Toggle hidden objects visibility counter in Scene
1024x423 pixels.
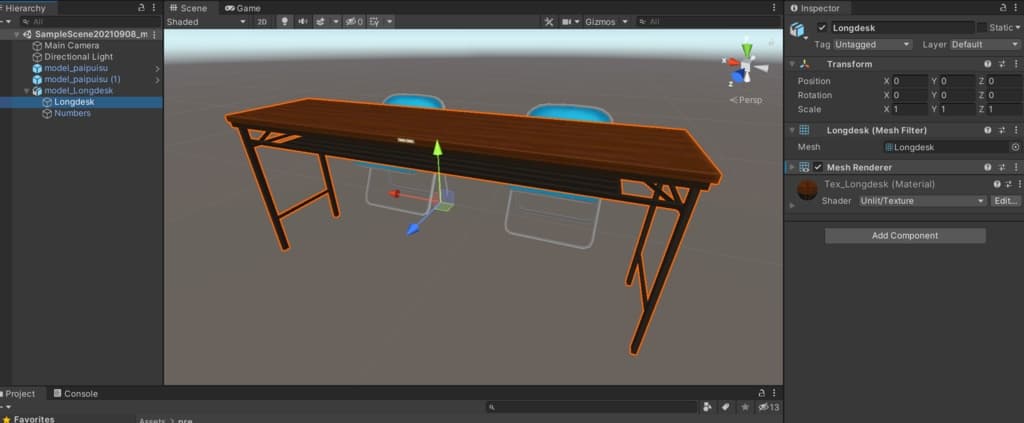(354, 22)
